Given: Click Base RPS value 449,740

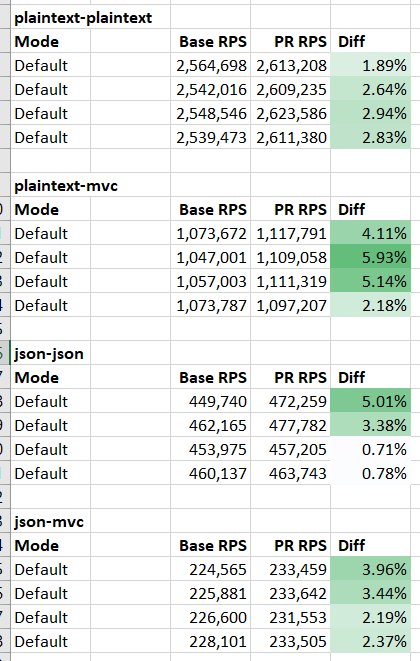Looking at the screenshot, I should (x=210, y=401).
